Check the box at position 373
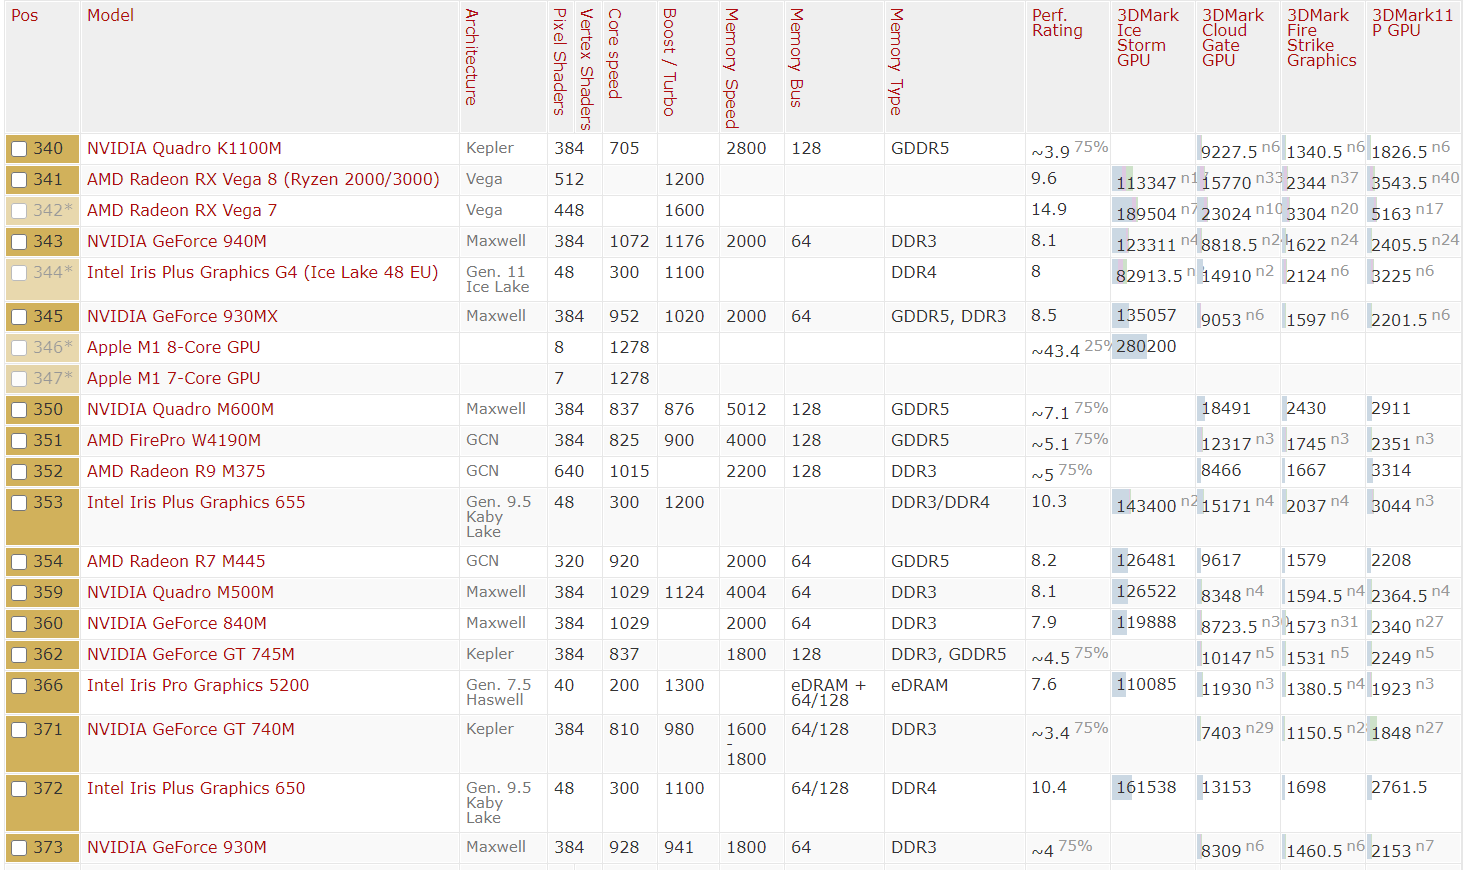Viewport: 1473px width, 870px height. point(19,848)
